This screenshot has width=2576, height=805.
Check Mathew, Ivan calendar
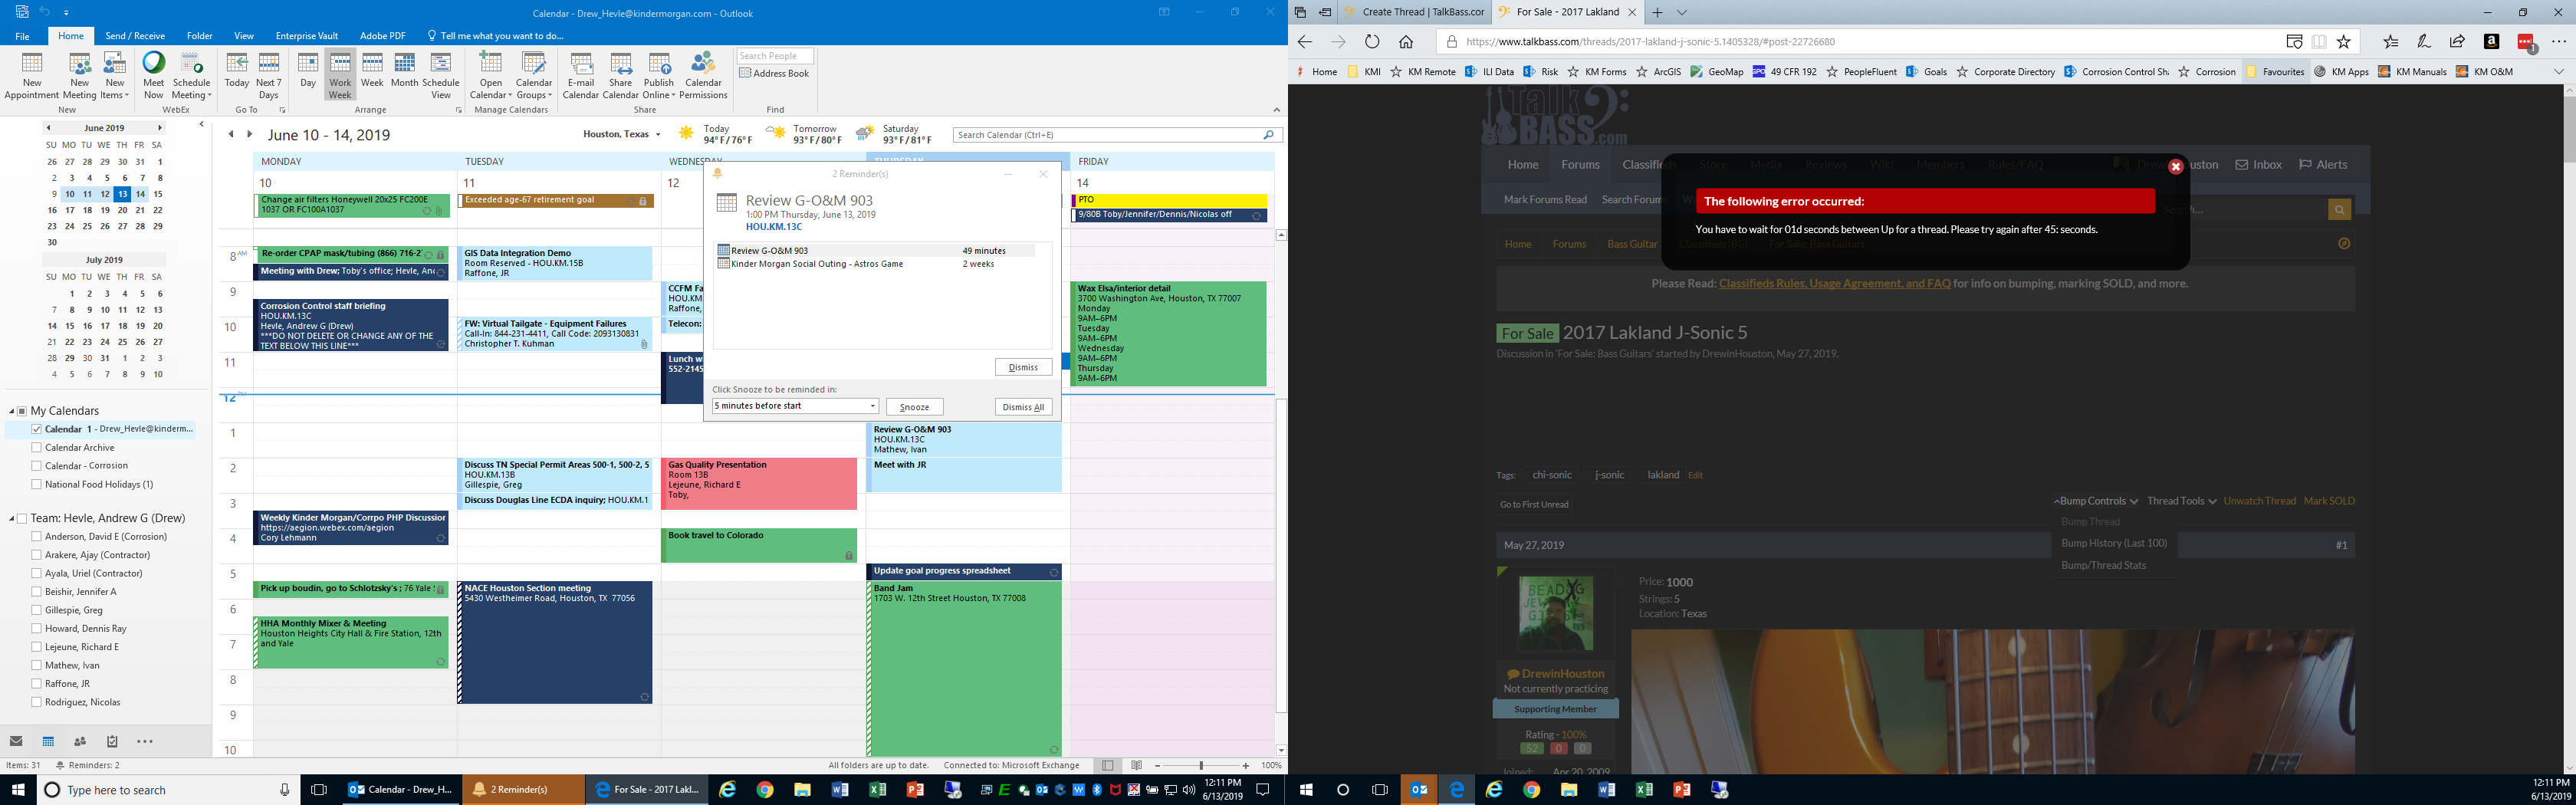point(37,665)
